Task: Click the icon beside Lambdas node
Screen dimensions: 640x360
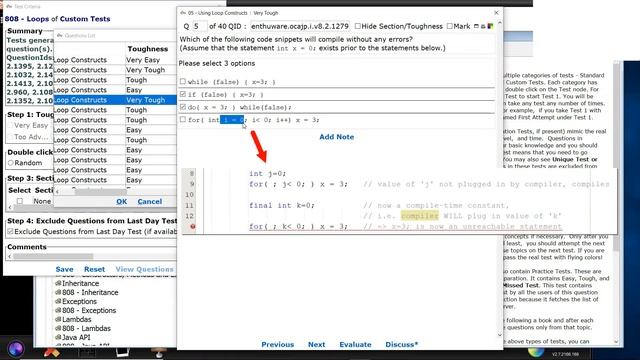Action: point(58,319)
